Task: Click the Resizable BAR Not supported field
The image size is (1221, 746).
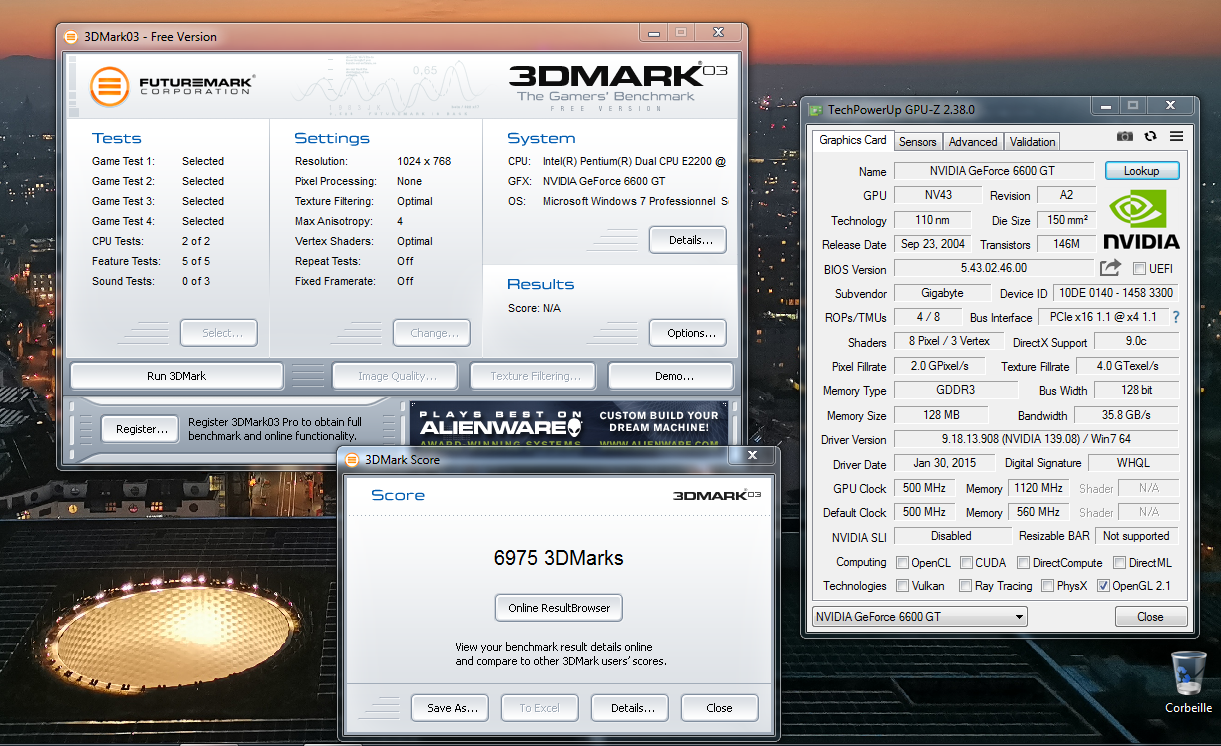Action: (x=1136, y=536)
